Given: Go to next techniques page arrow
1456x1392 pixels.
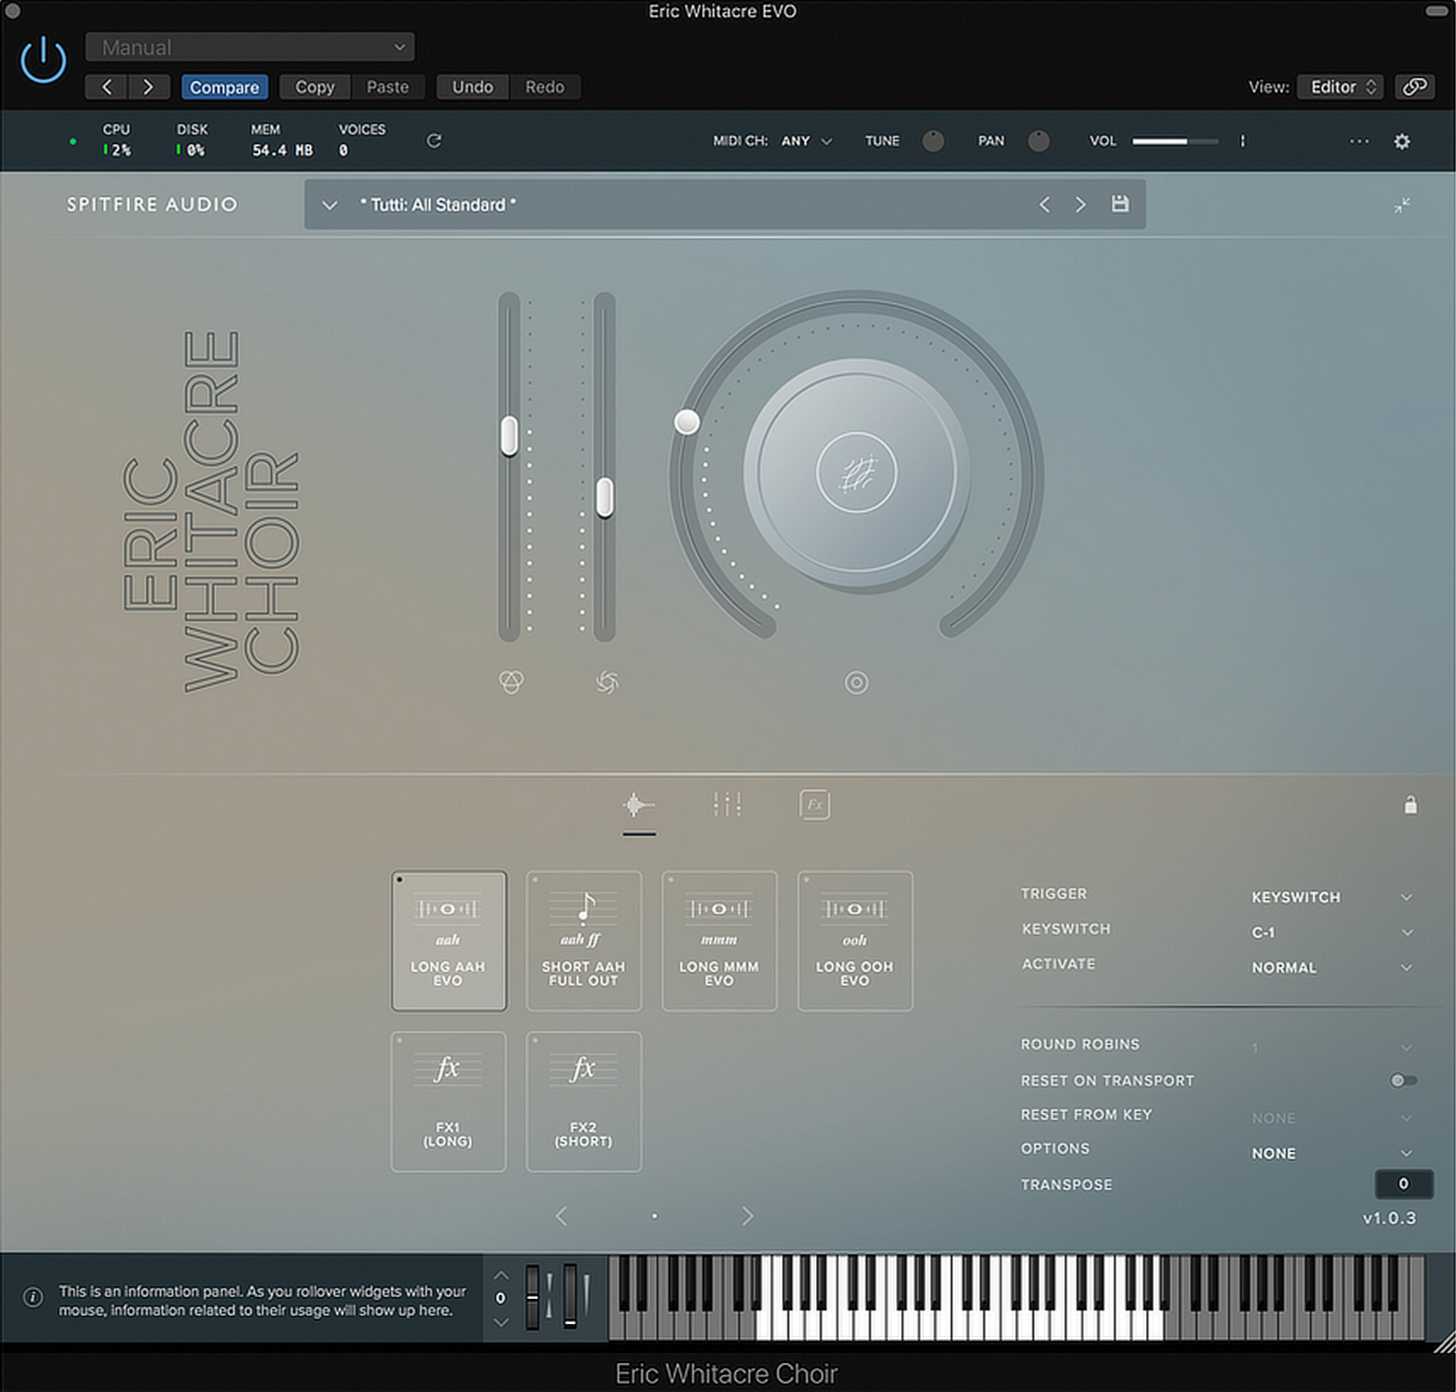Looking at the screenshot, I should coord(747,1216).
